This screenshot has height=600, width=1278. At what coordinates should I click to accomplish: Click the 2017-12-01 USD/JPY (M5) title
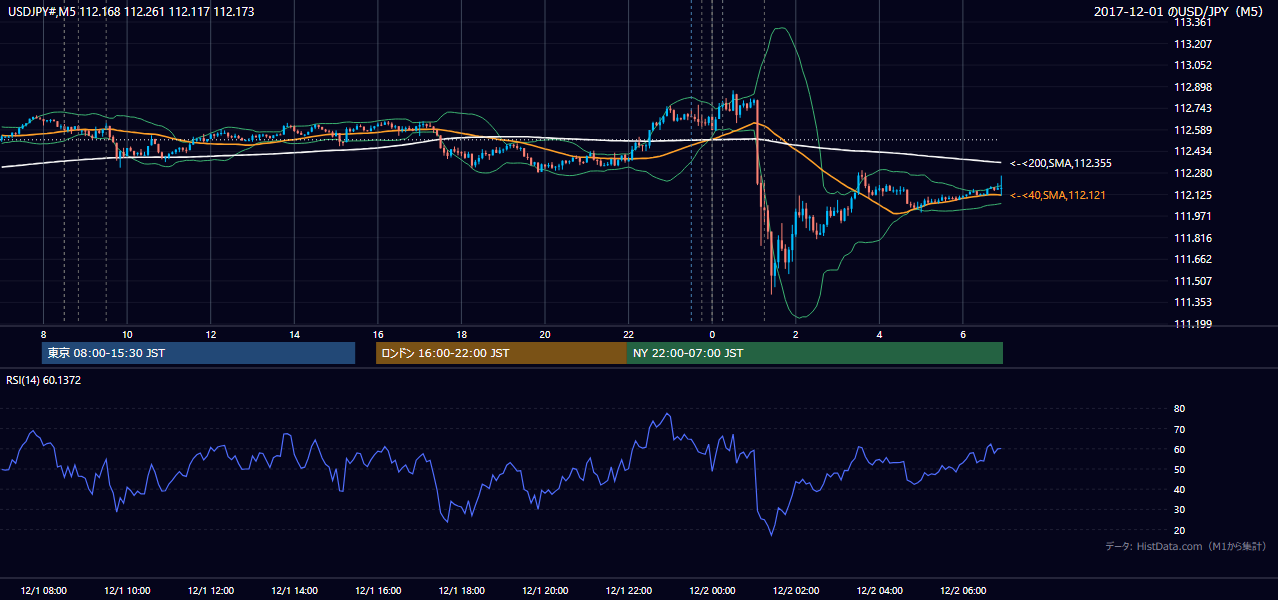pos(1180,11)
